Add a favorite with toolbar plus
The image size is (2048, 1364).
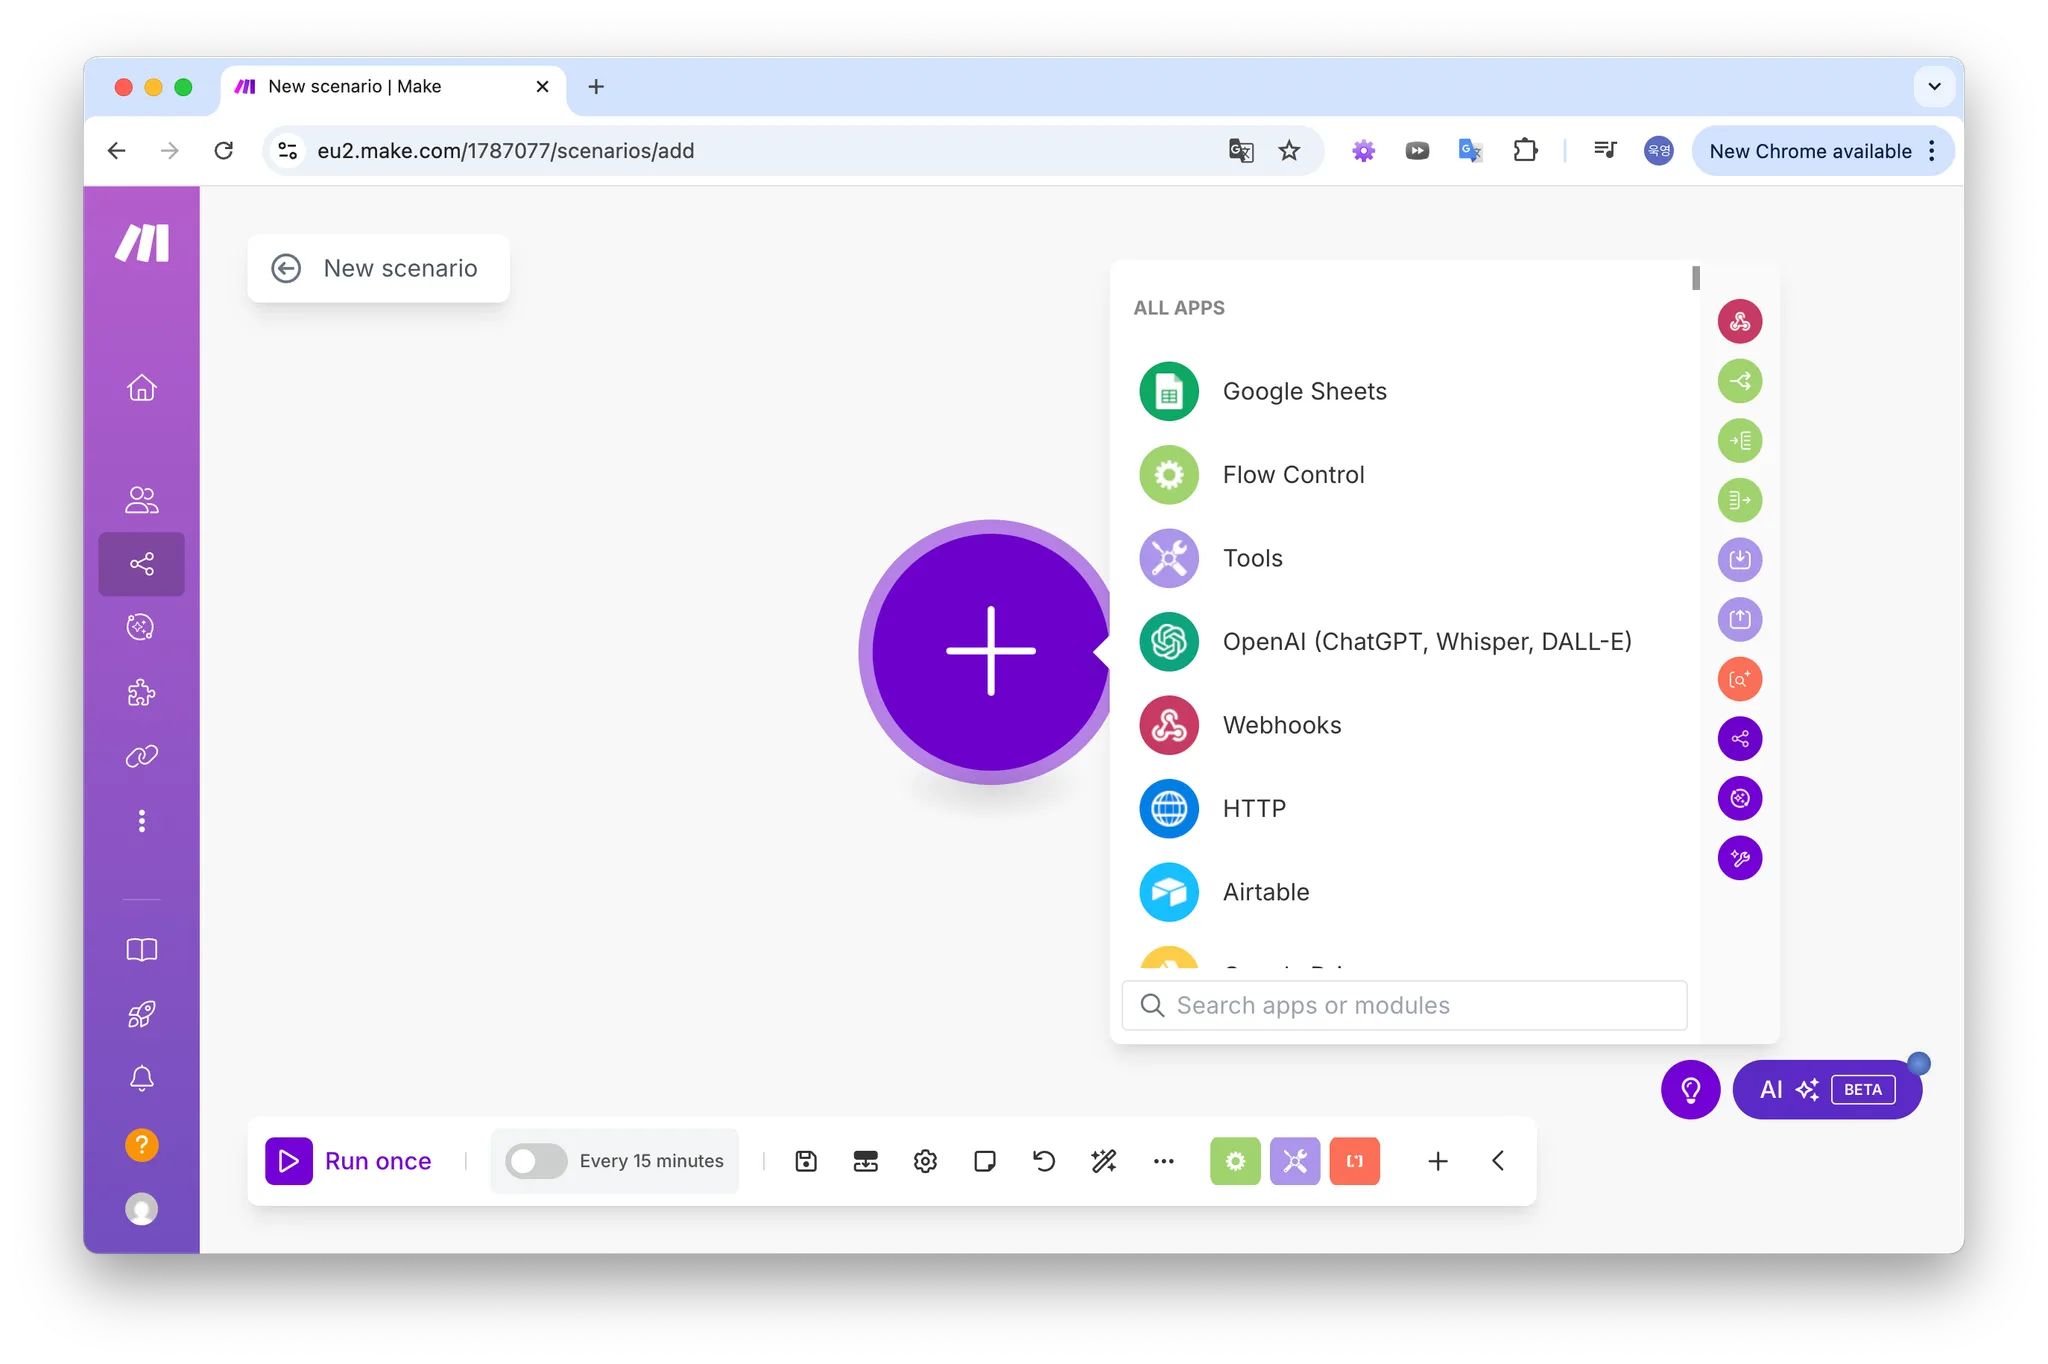coord(1438,1161)
